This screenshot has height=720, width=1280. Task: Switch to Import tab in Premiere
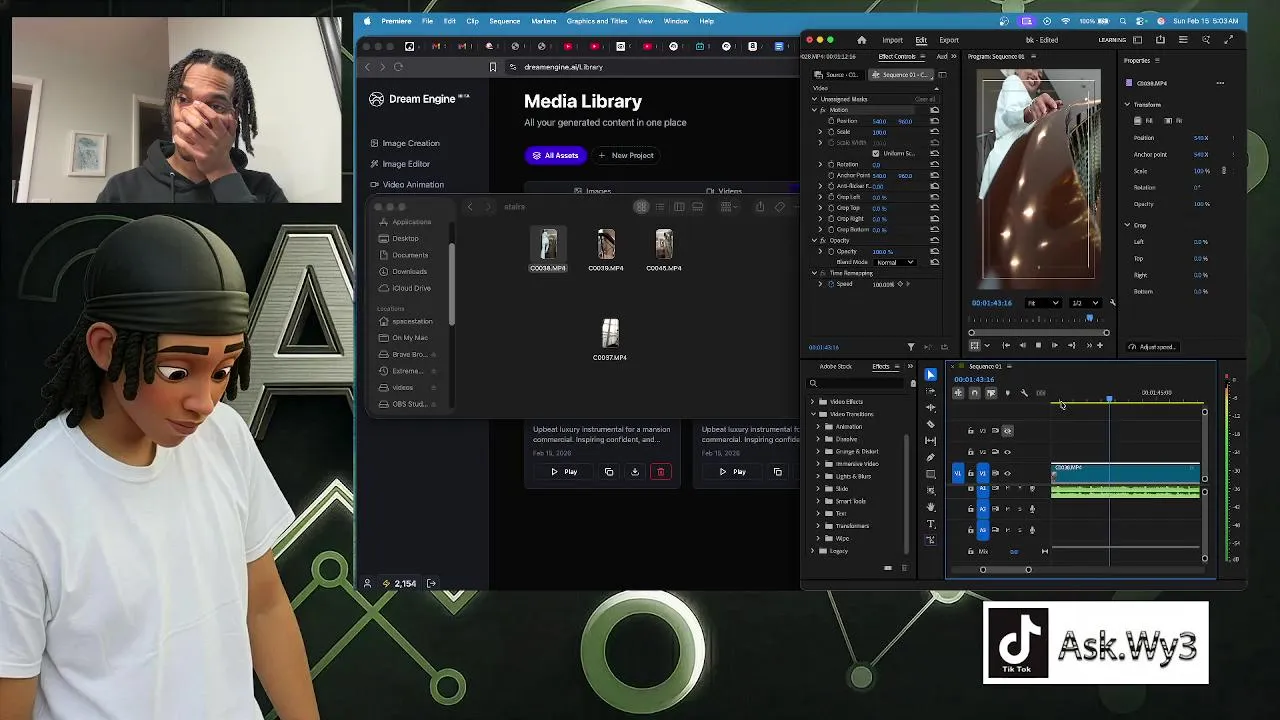[892, 40]
